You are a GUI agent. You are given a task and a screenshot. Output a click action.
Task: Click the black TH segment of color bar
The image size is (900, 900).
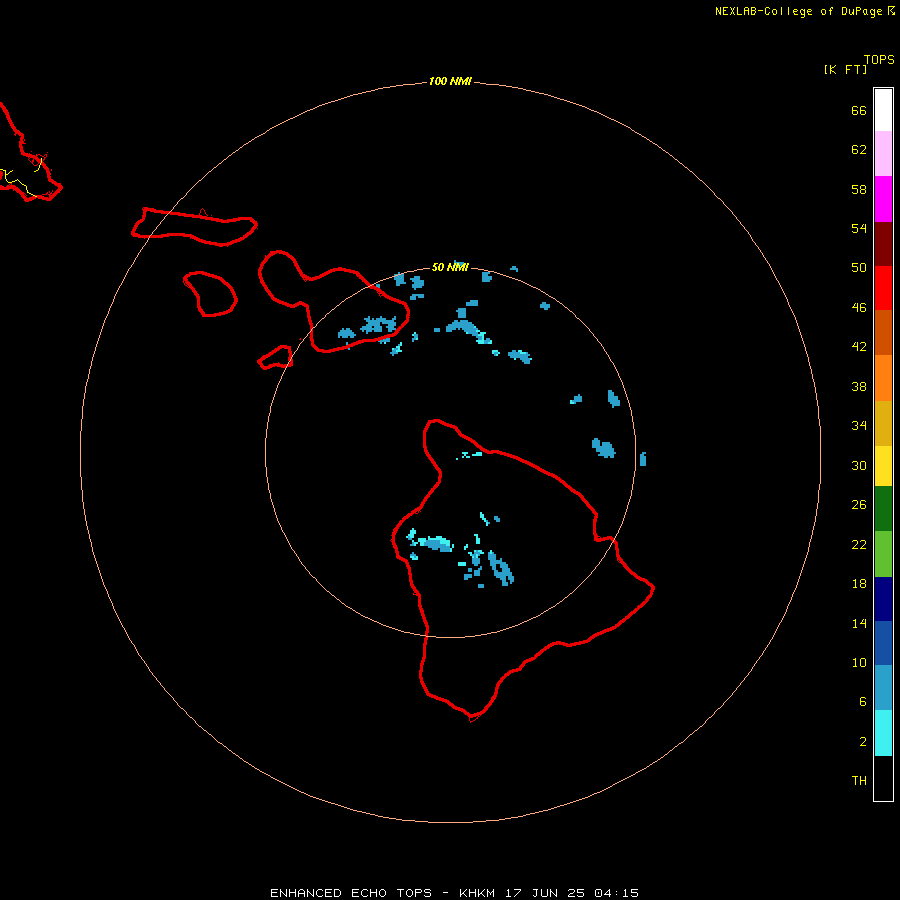pos(883,778)
